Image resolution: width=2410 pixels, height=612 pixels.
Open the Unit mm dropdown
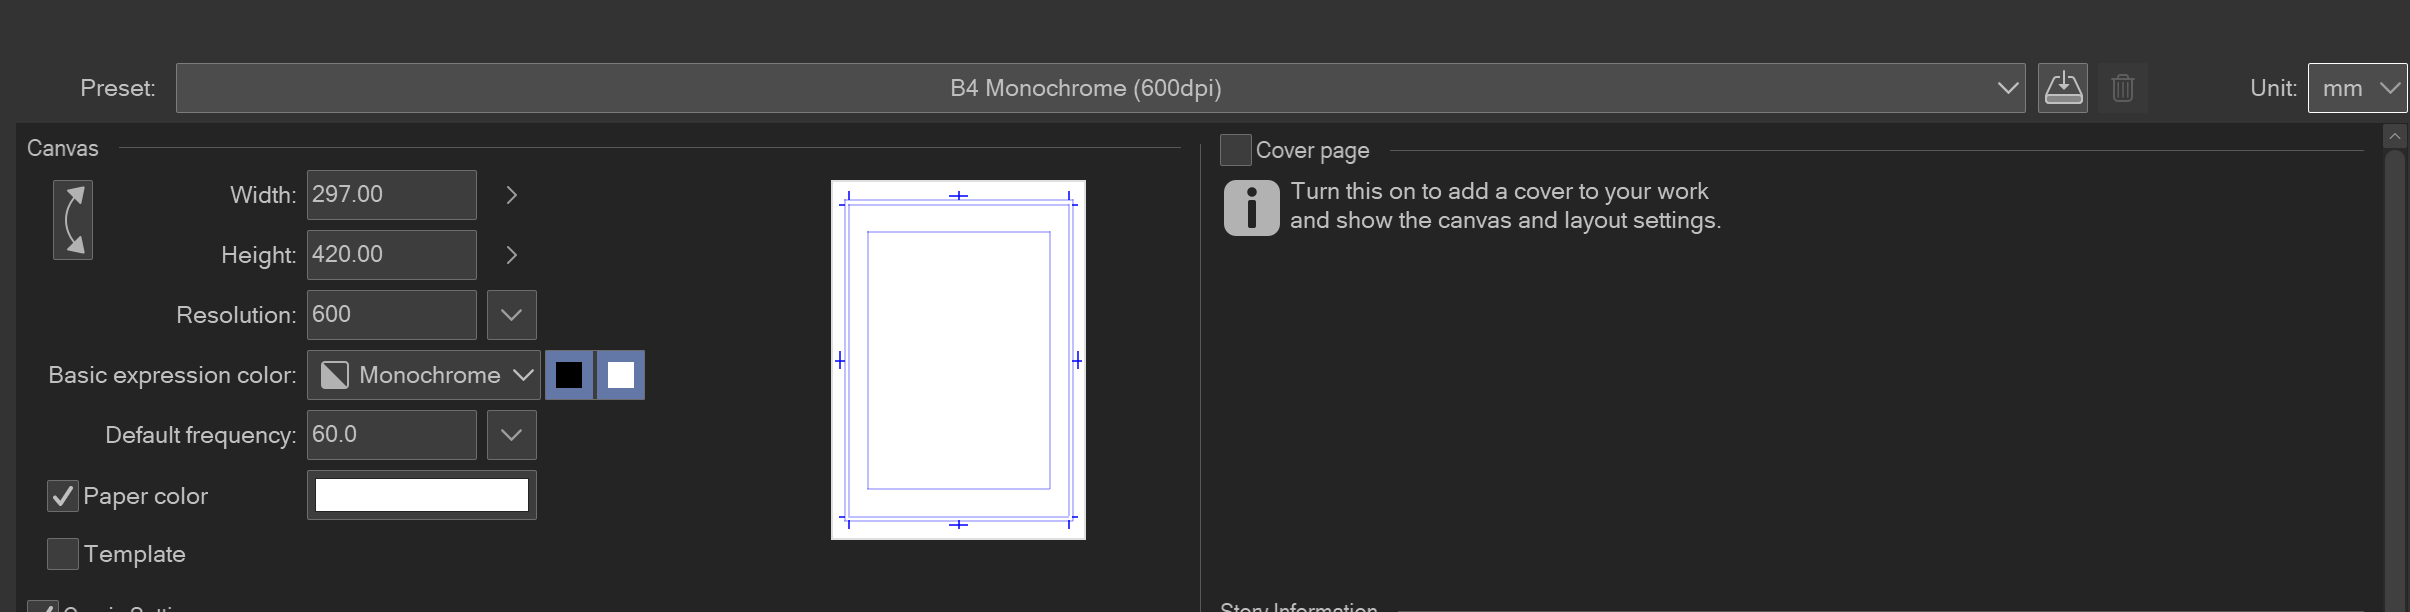(x=2357, y=88)
